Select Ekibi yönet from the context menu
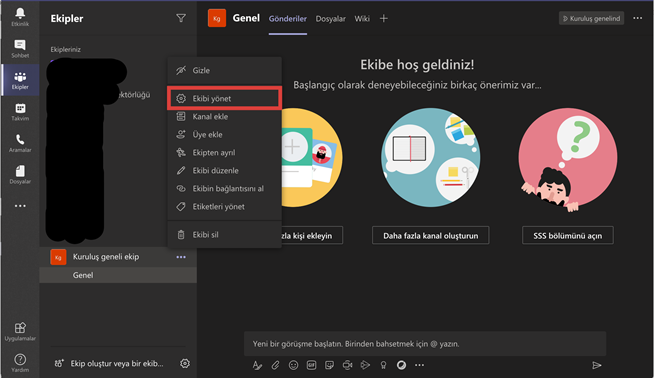This screenshot has height=378, width=654. point(224,98)
